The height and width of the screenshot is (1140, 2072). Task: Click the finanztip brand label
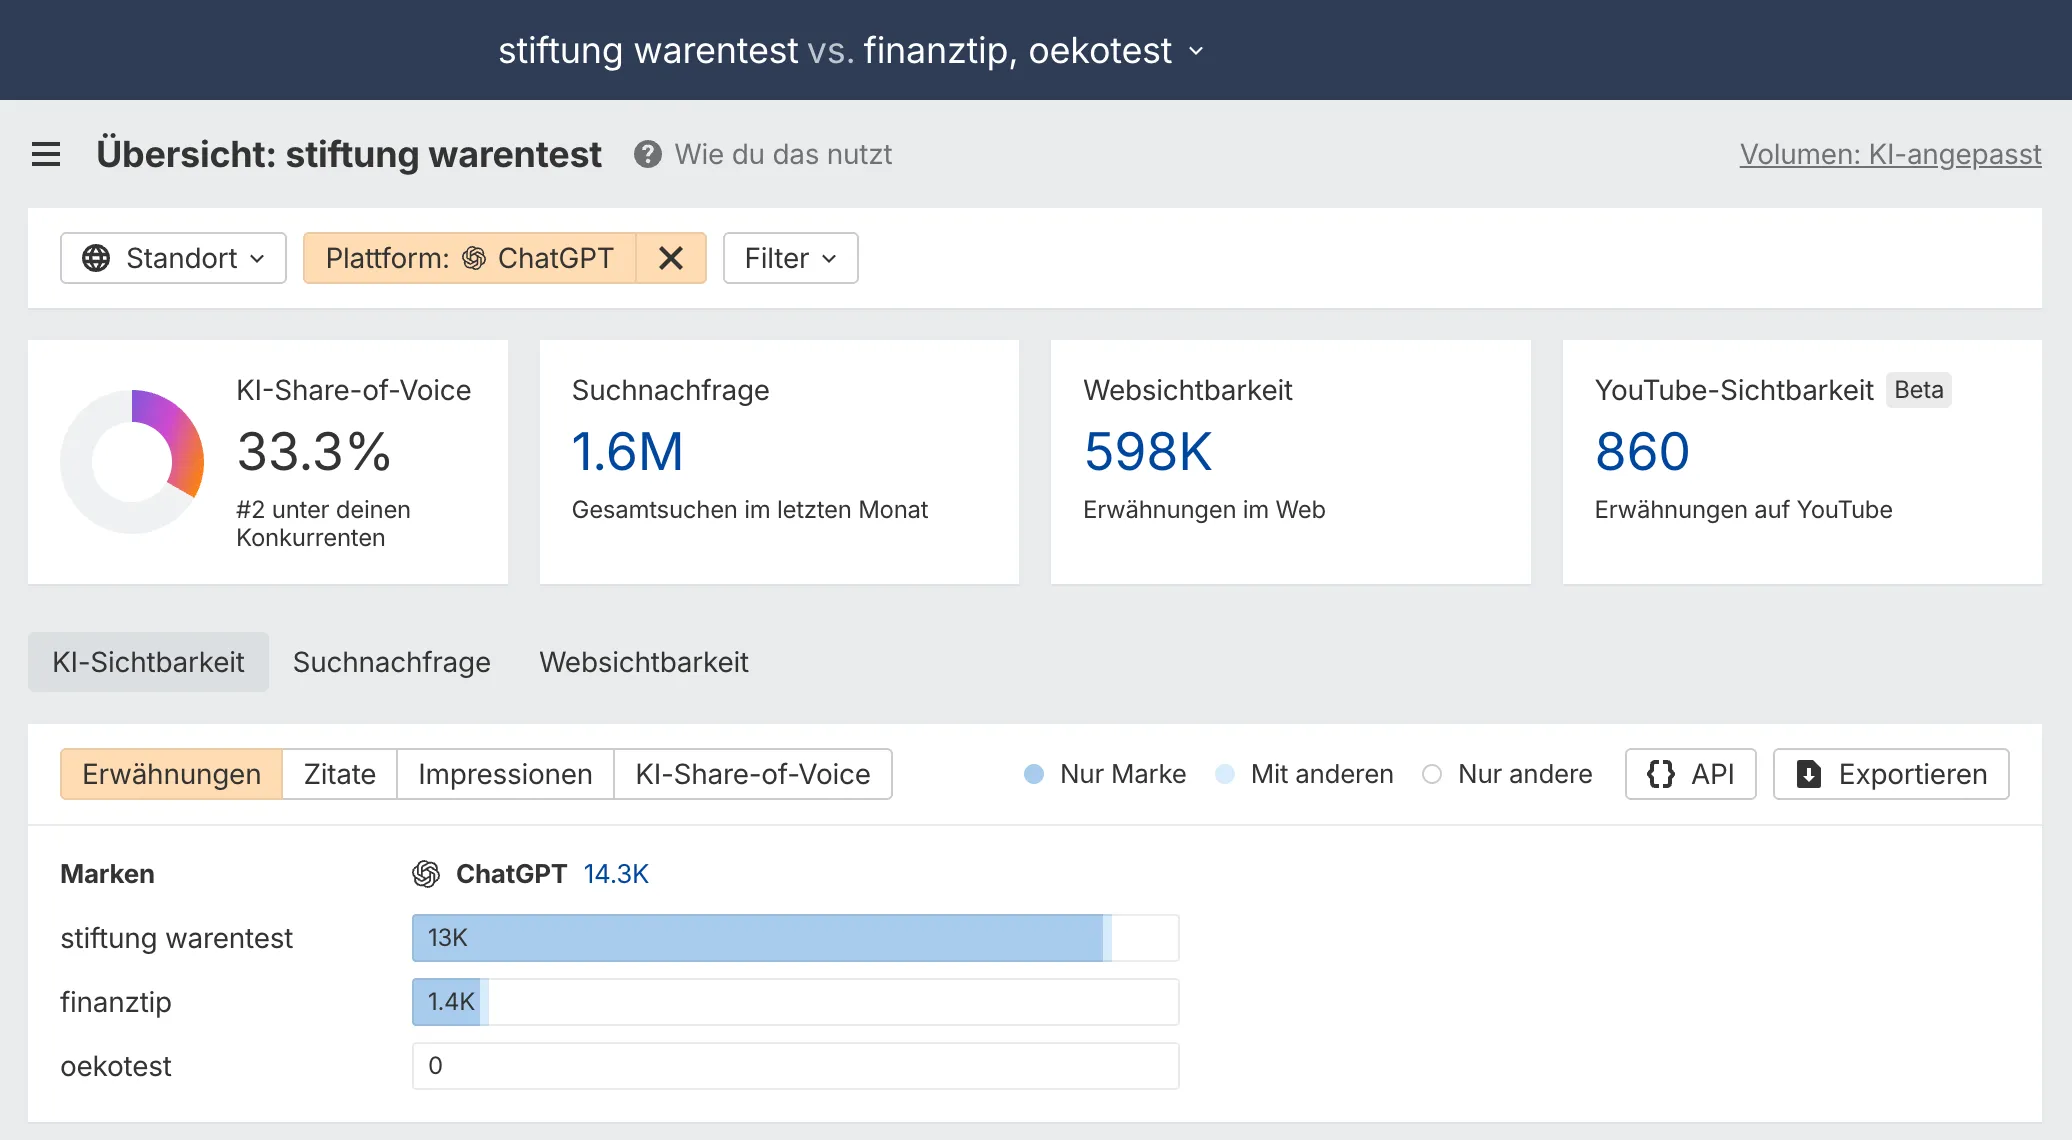116,1002
